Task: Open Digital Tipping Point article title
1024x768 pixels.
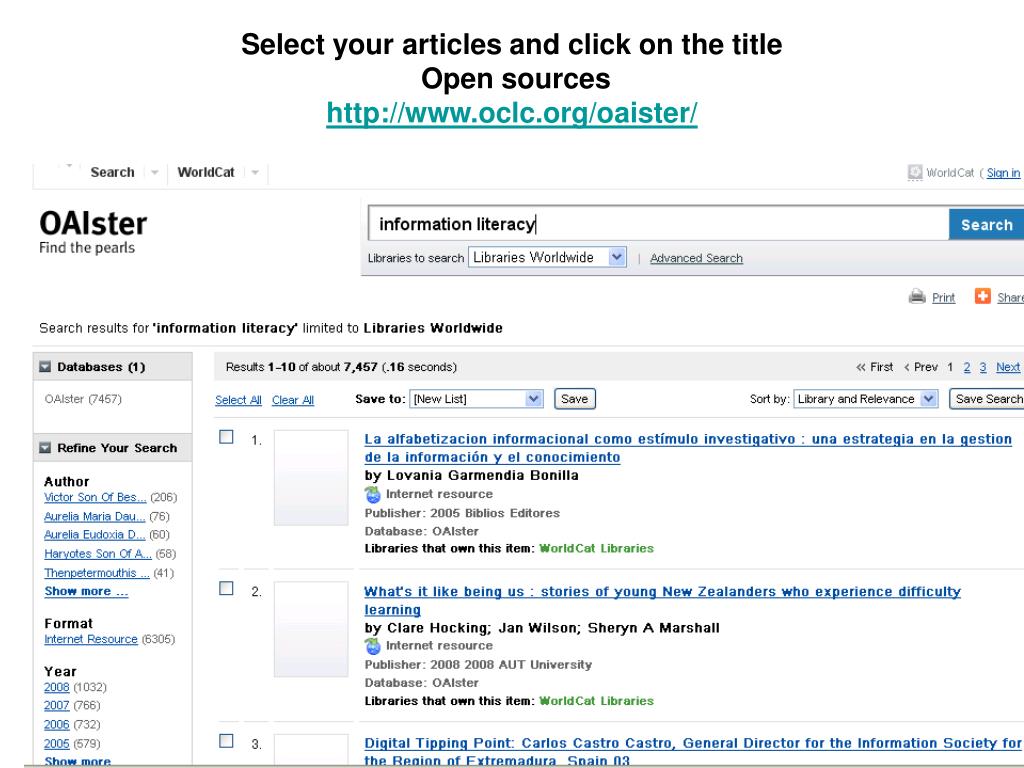Action: pyautogui.click(x=692, y=751)
